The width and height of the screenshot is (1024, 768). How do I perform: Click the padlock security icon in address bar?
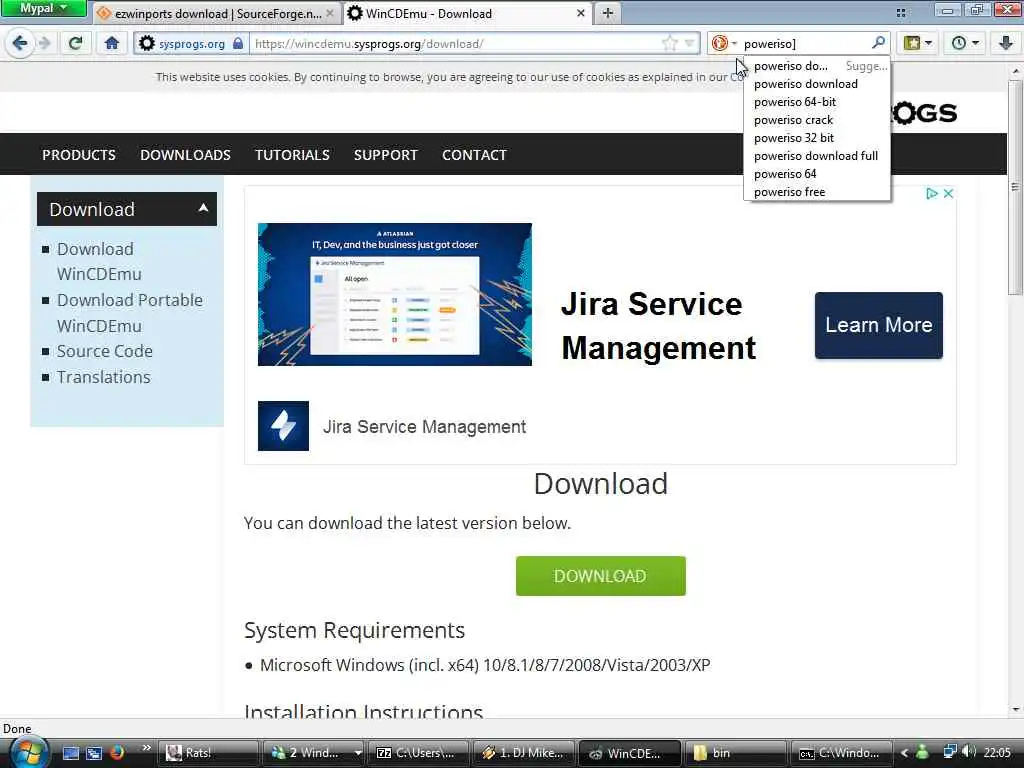coord(238,44)
